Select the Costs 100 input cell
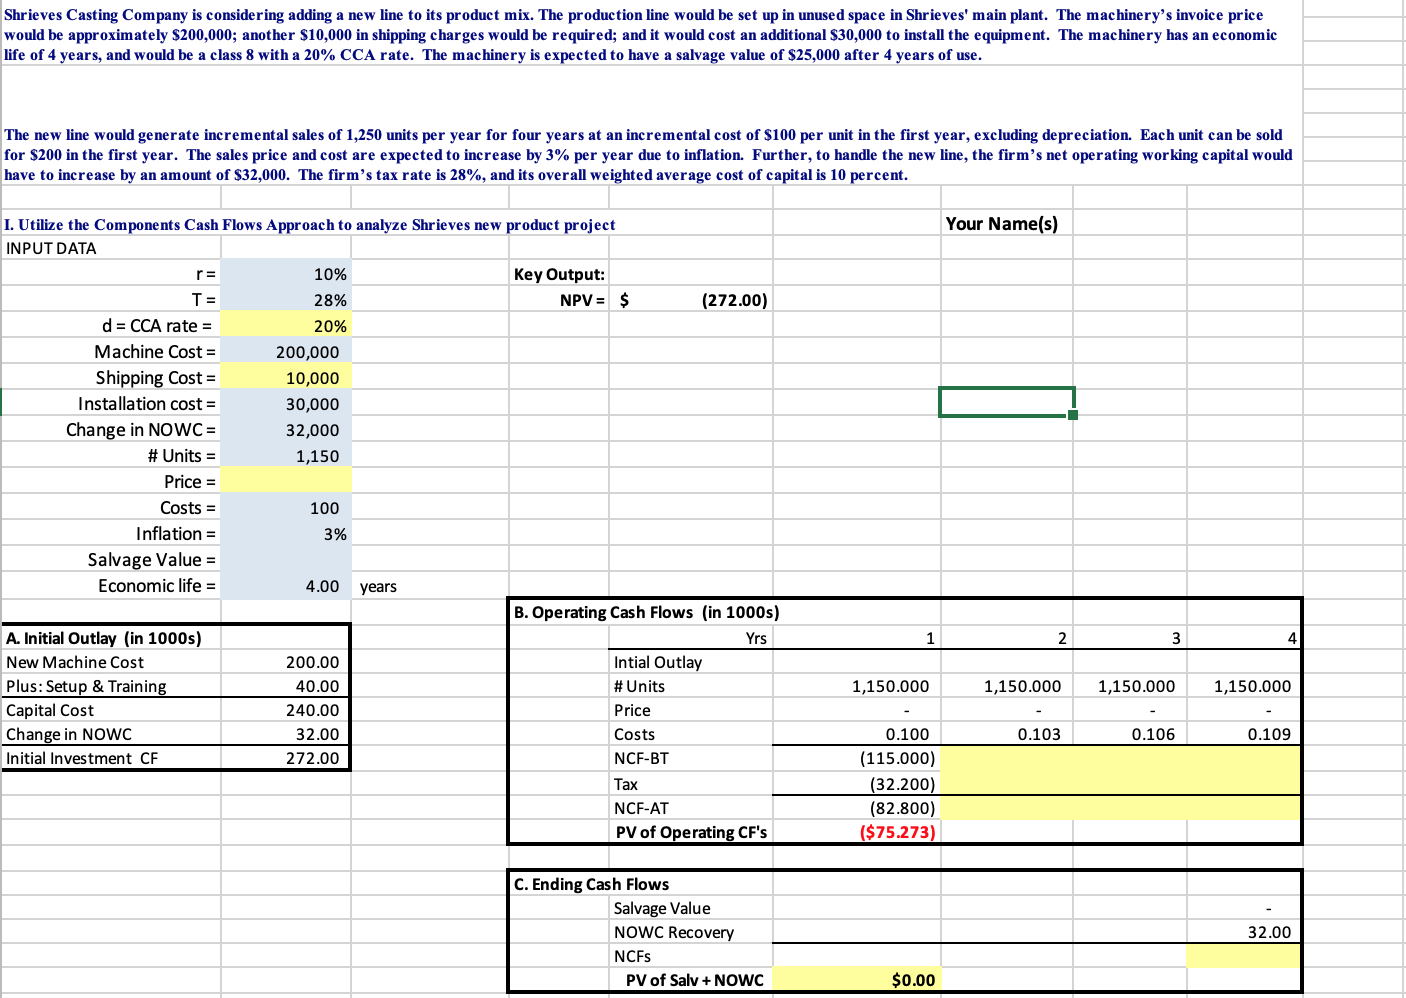Screen dimensions: 1406x998 [286, 508]
